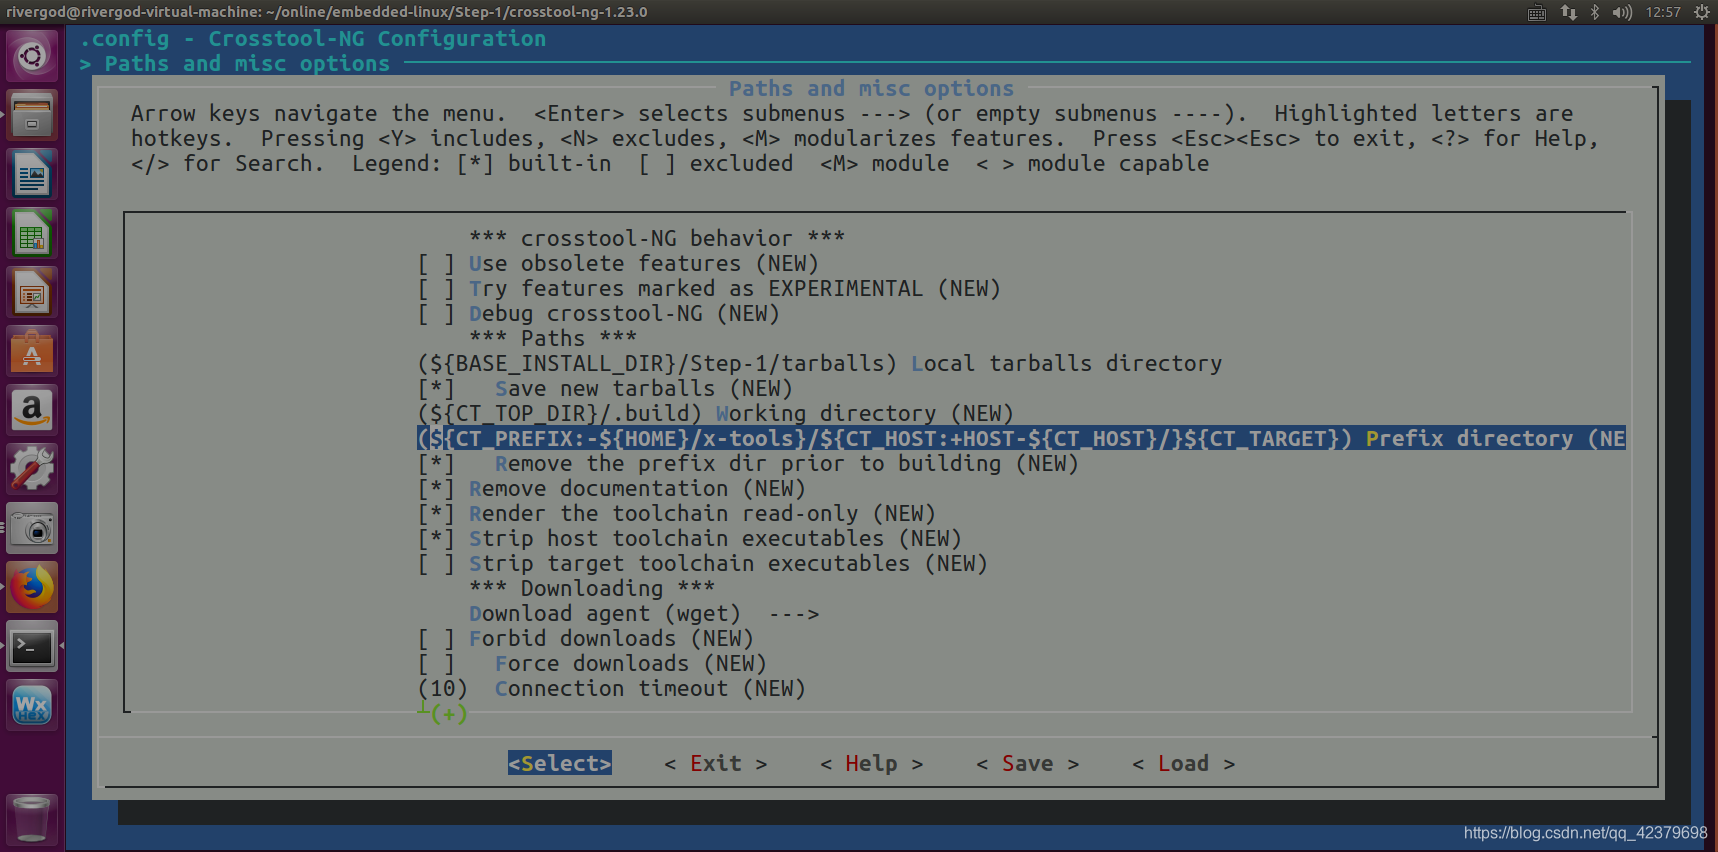Click the Working directory entry
The height and width of the screenshot is (852, 1718).
click(x=715, y=414)
